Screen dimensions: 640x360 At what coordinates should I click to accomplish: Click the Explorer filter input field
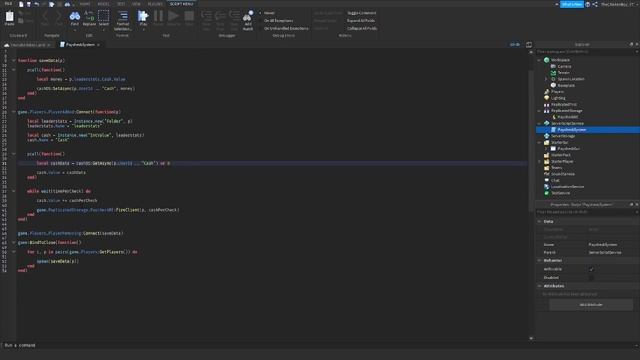pyautogui.click(x=586, y=52)
